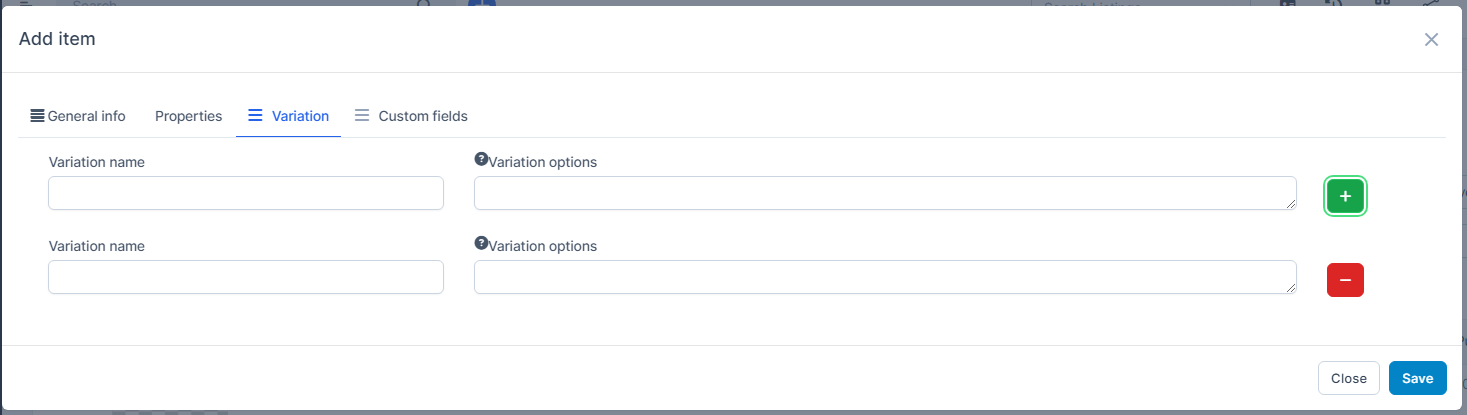Select the Variation tab
The width and height of the screenshot is (1467, 415).
288,116
